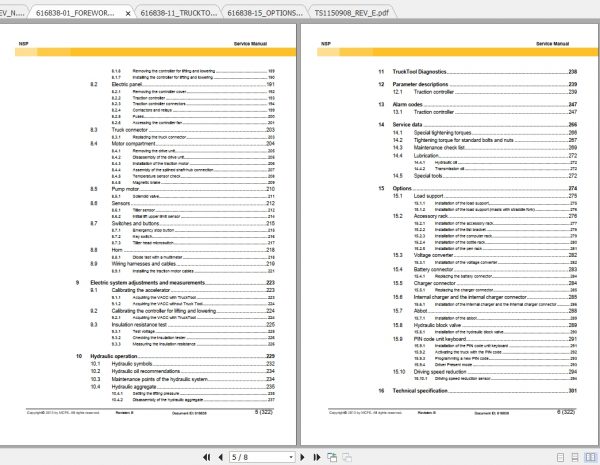Click the 8.3 Truck connector entry
Viewport: 600px width, 465px height.
[x=183, y=130]
